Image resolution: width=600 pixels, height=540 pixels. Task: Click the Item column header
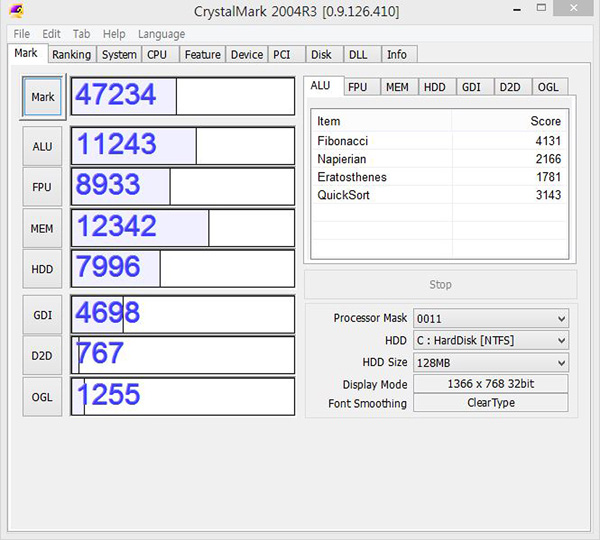pyautogui.click(x=382, y=121)
